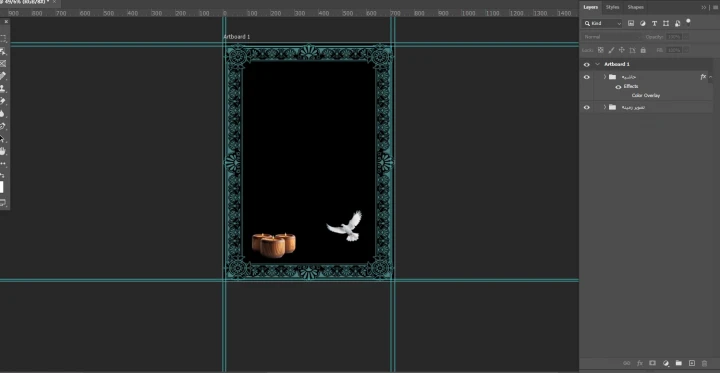Select the Frame tool in toolbar

pyautogui.click(x=3, y=63)
